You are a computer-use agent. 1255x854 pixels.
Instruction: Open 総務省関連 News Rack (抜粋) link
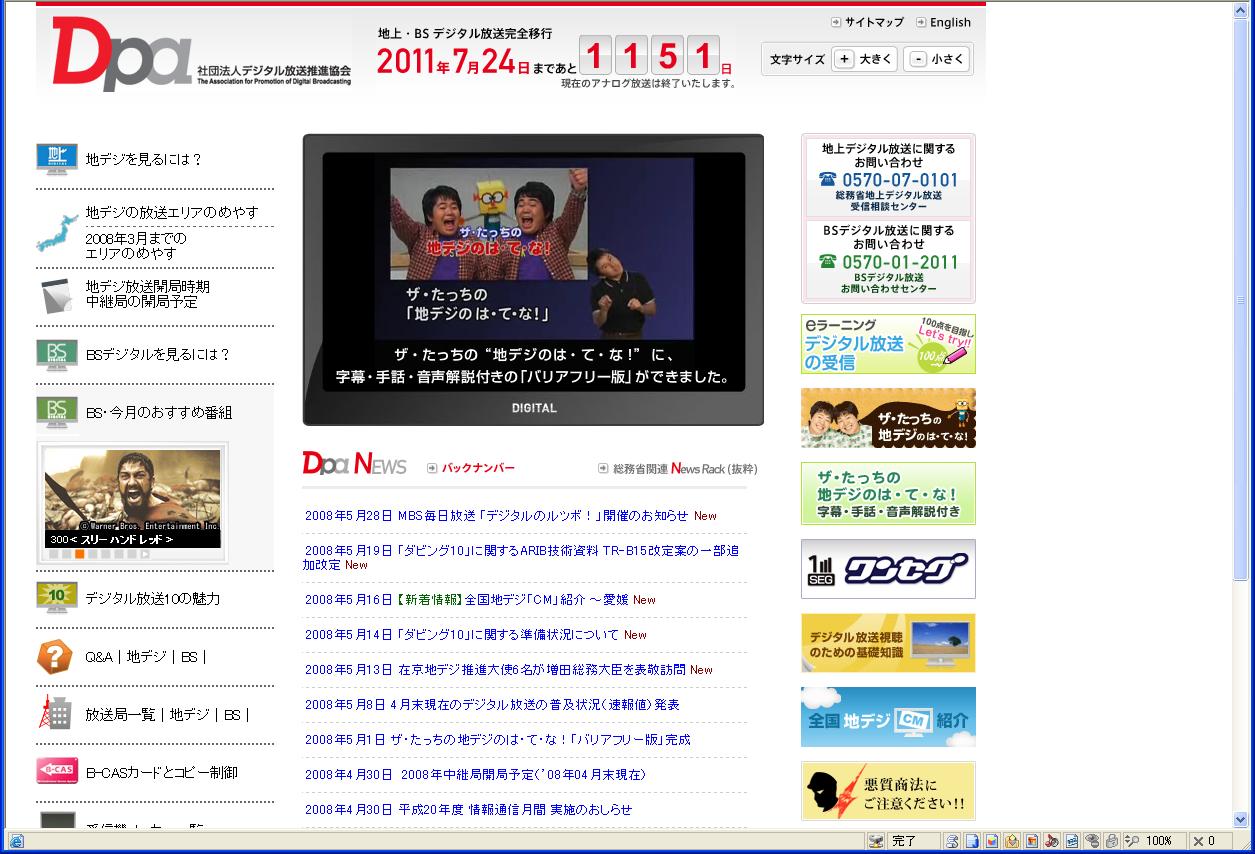pos(678,468)
